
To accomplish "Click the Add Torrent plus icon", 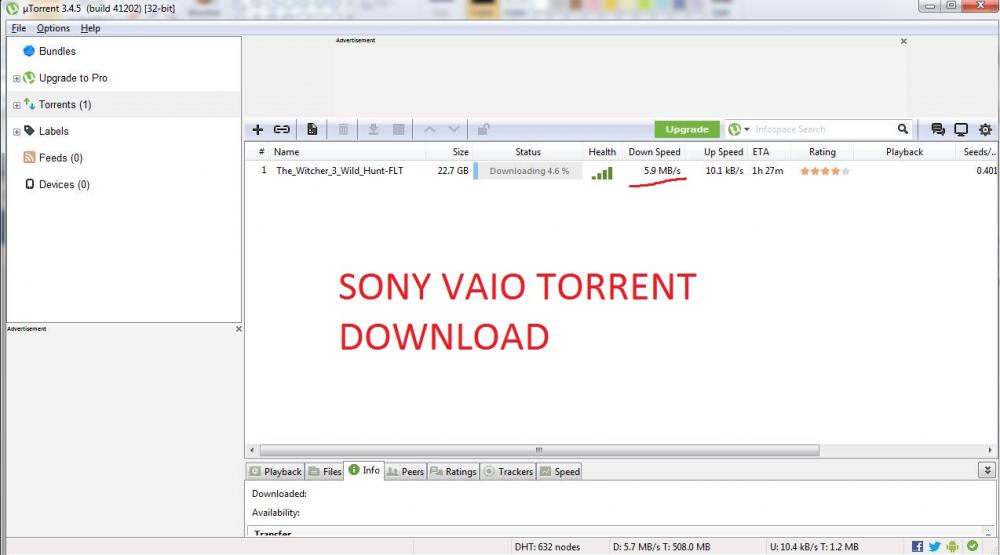I will pyautogui.click(x=258, y=130).
